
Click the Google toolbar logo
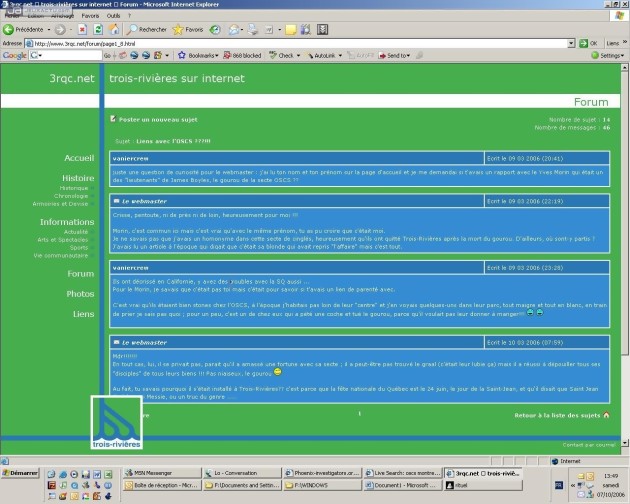coord(16,55)
